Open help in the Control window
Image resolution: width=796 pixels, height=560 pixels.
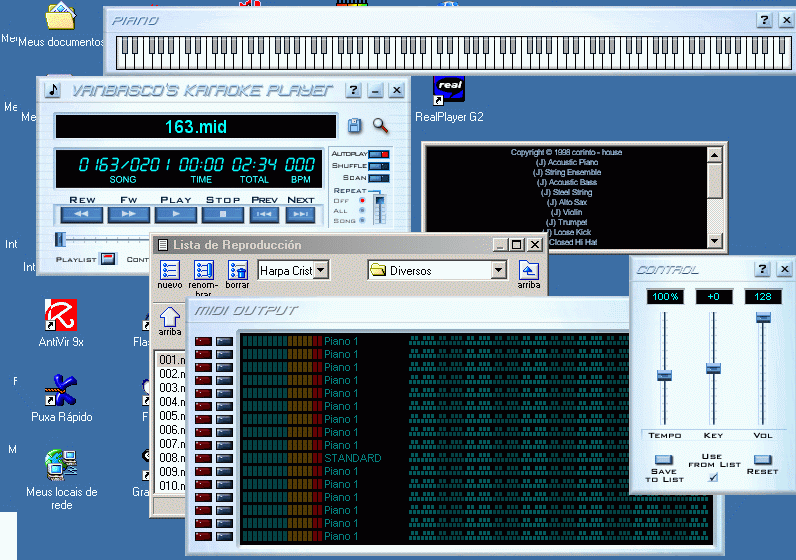[x=762, y=269]
